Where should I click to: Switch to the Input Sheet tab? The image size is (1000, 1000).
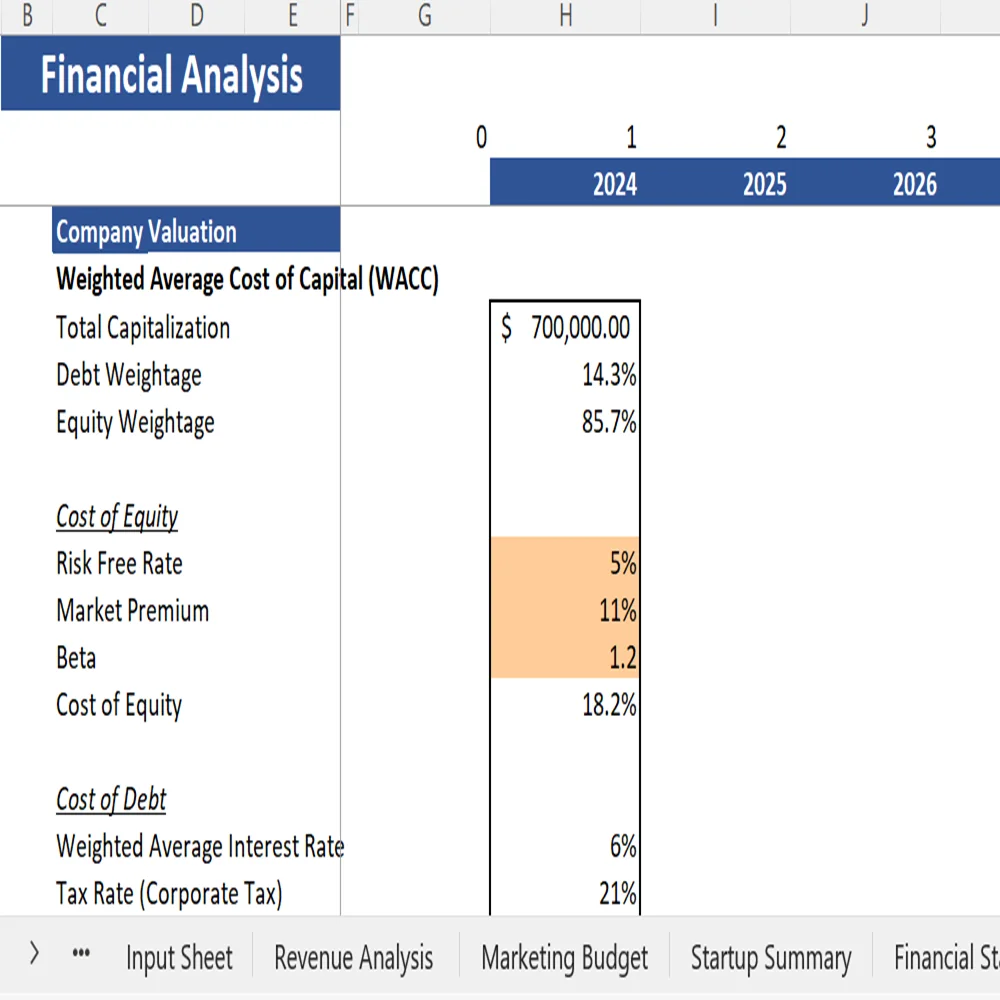tap(178, 957)
